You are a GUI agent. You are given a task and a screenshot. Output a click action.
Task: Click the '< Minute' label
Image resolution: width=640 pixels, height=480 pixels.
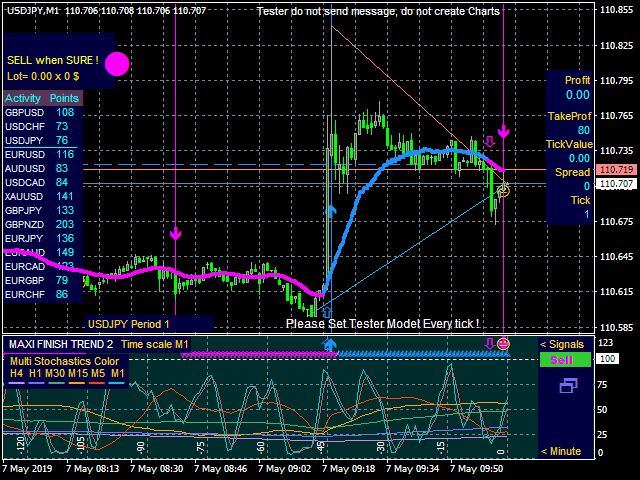pos(561,451)
